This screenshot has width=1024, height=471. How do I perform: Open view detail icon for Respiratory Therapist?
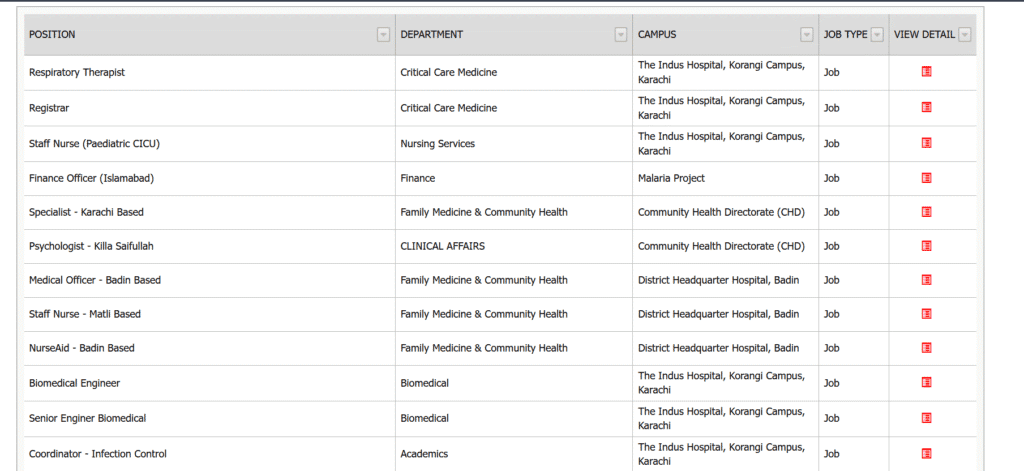point(926,72)
